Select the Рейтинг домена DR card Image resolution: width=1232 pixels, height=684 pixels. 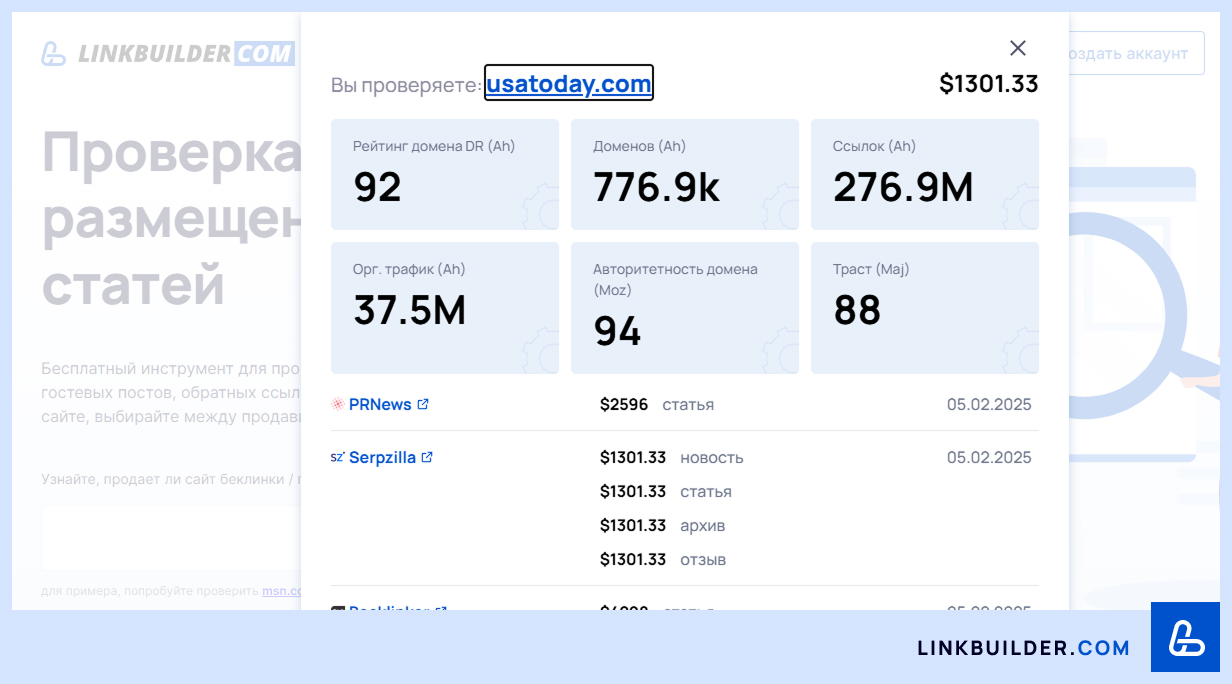click(445, 175)
